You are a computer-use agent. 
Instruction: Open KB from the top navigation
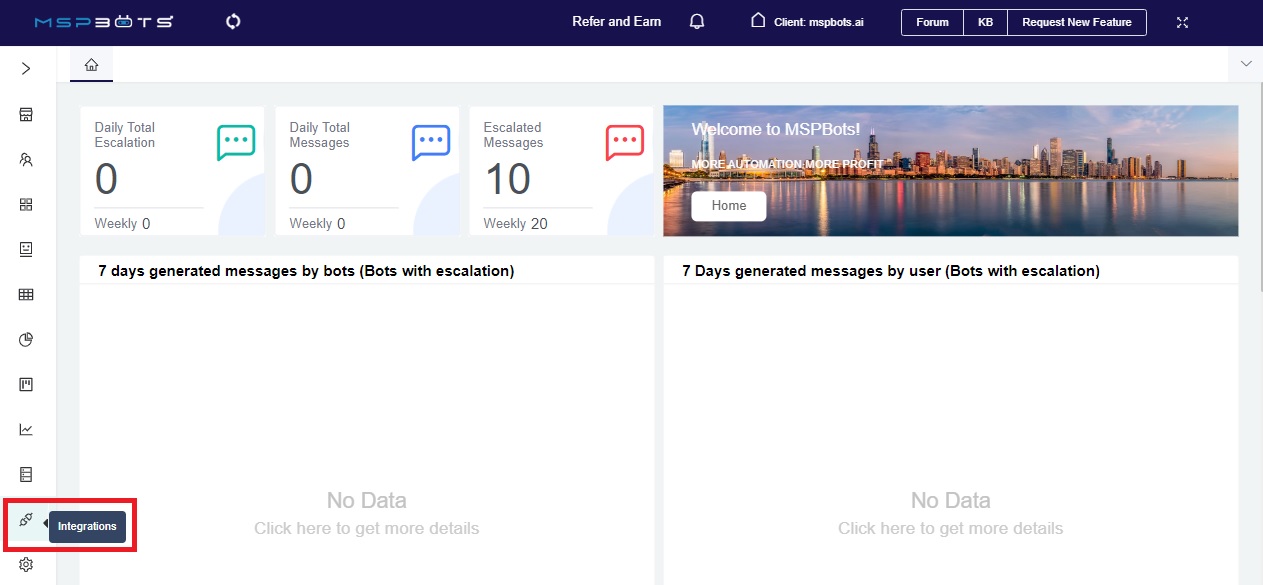(x=985, y=21)
